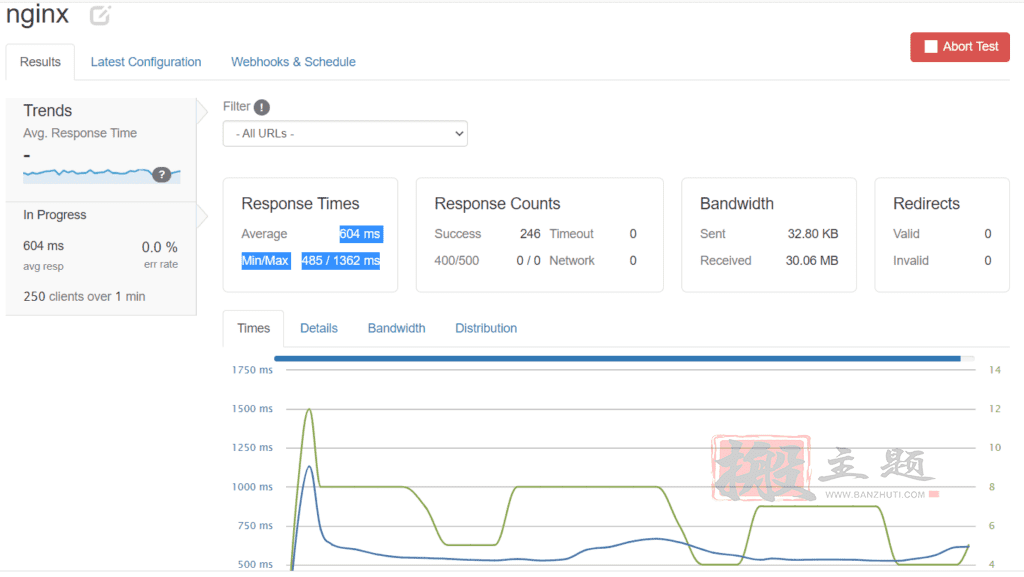This screenshot has height=577, width=1024.
Task: Click the question mark icon on Trends chart
Action: point(161,174)
